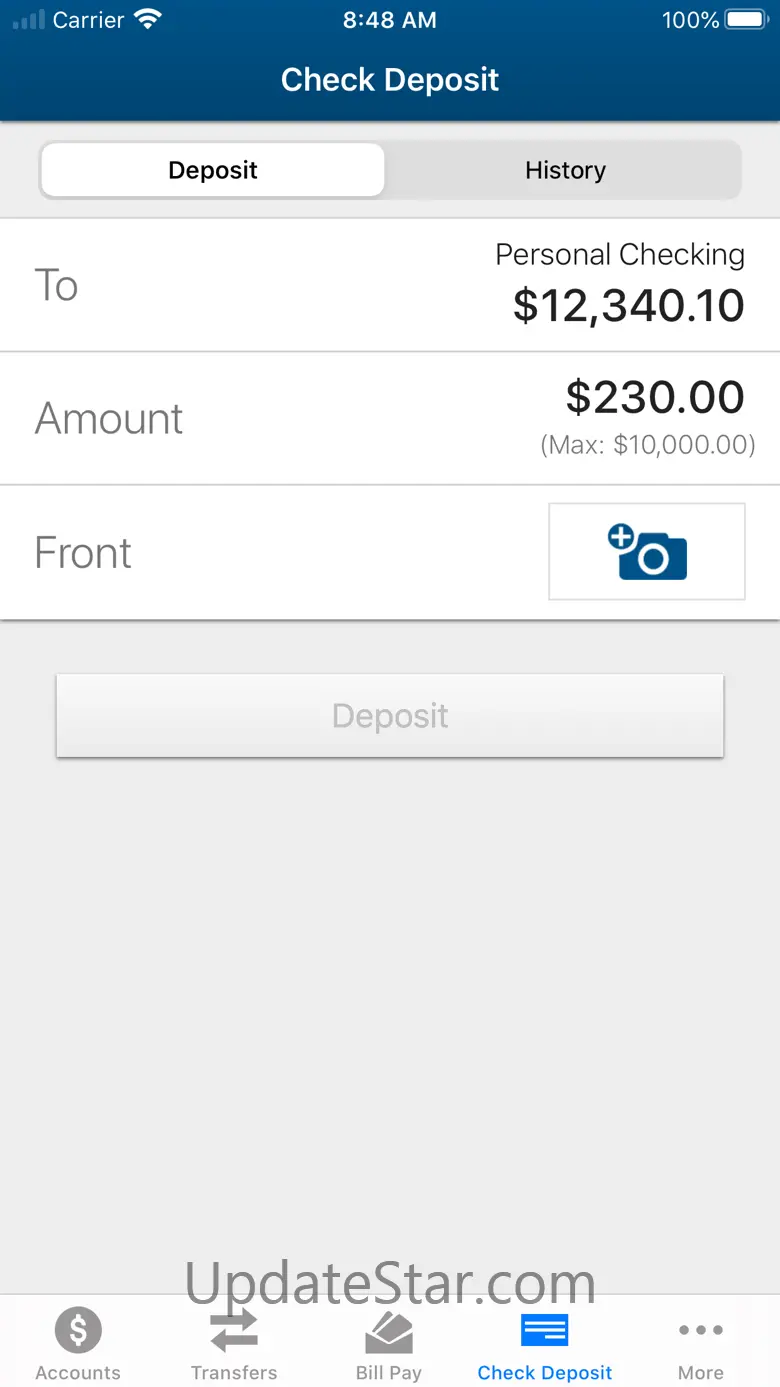Tap the Amount label
Screen dimensions: 780x1387
click(109, 419)
